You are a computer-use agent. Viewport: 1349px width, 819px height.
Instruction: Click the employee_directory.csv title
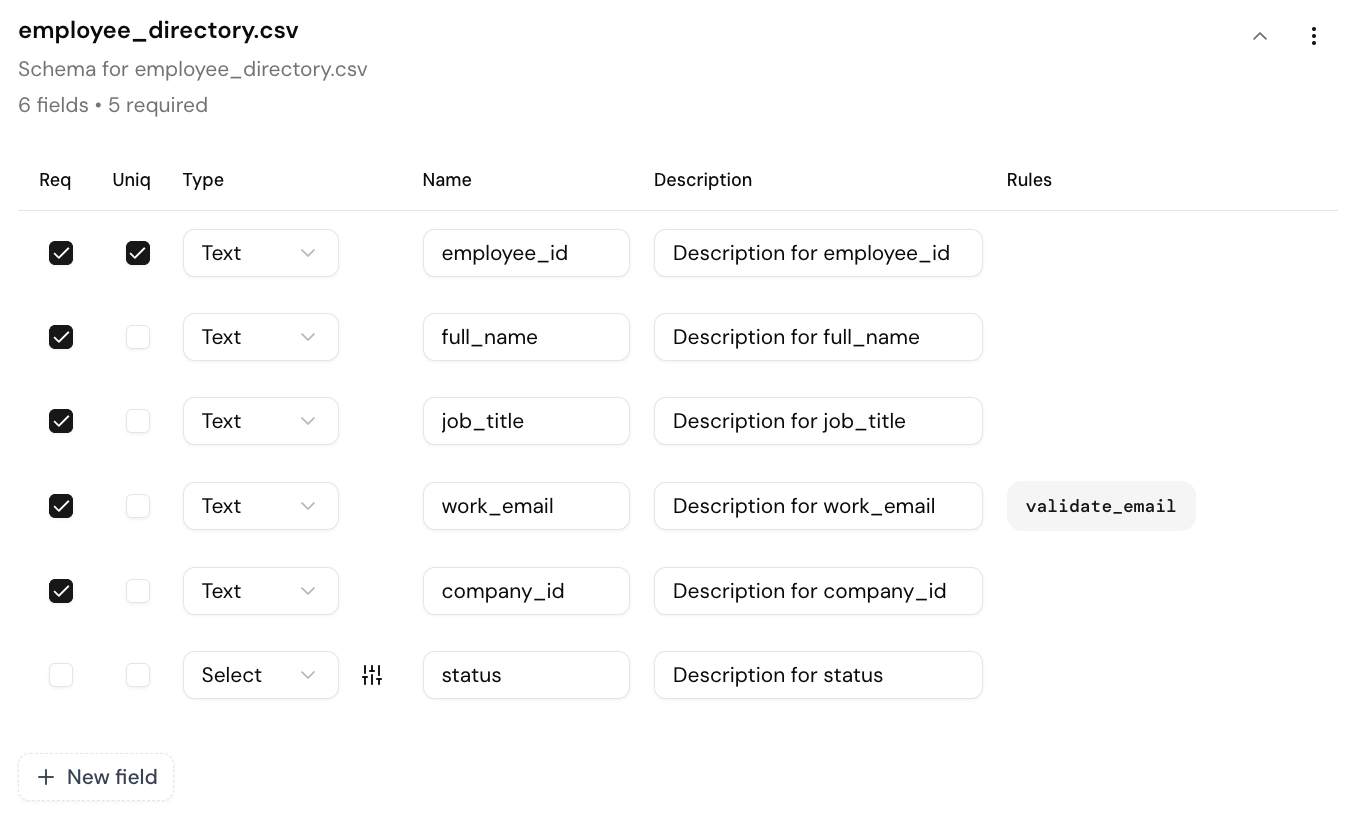(x=158, y=30)
